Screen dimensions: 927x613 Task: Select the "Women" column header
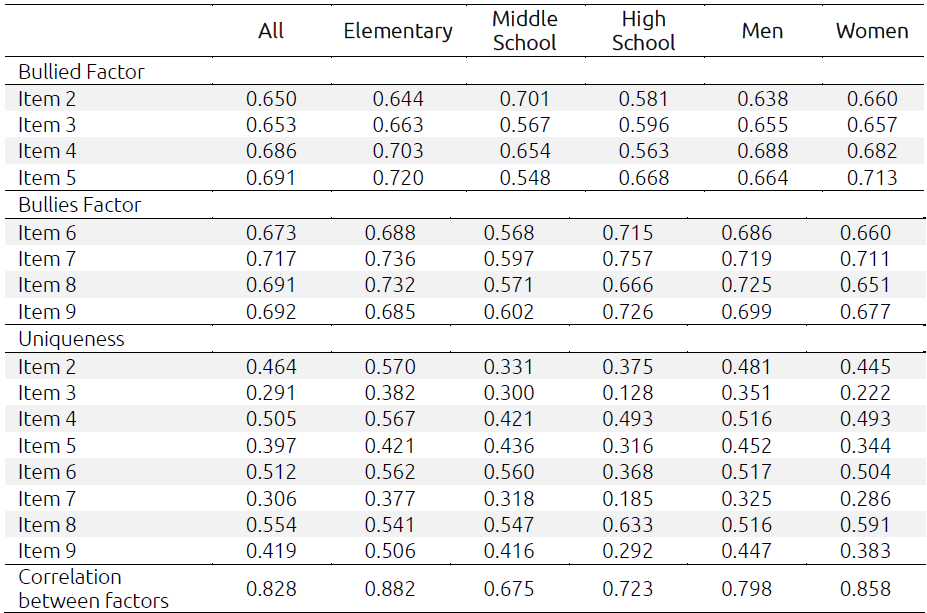point(872,31)
